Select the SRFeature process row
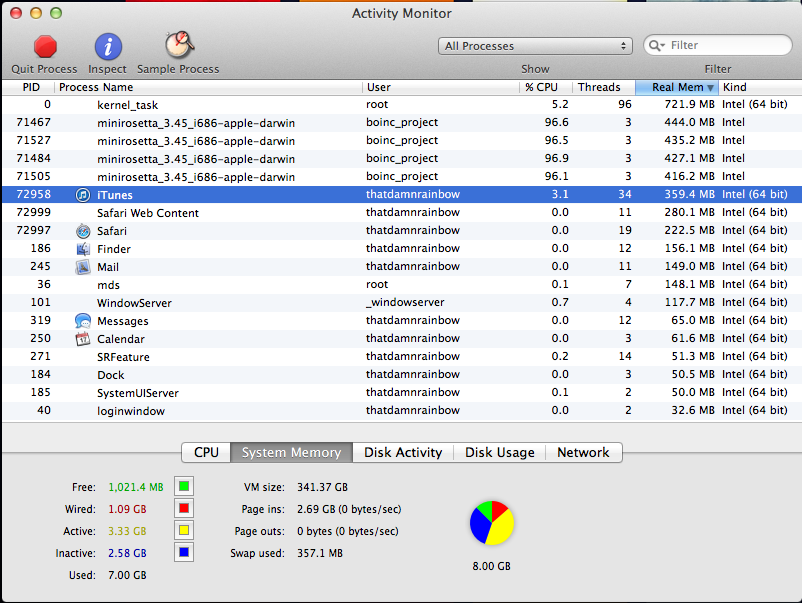 pyautogui.click(x=402, y=356)
